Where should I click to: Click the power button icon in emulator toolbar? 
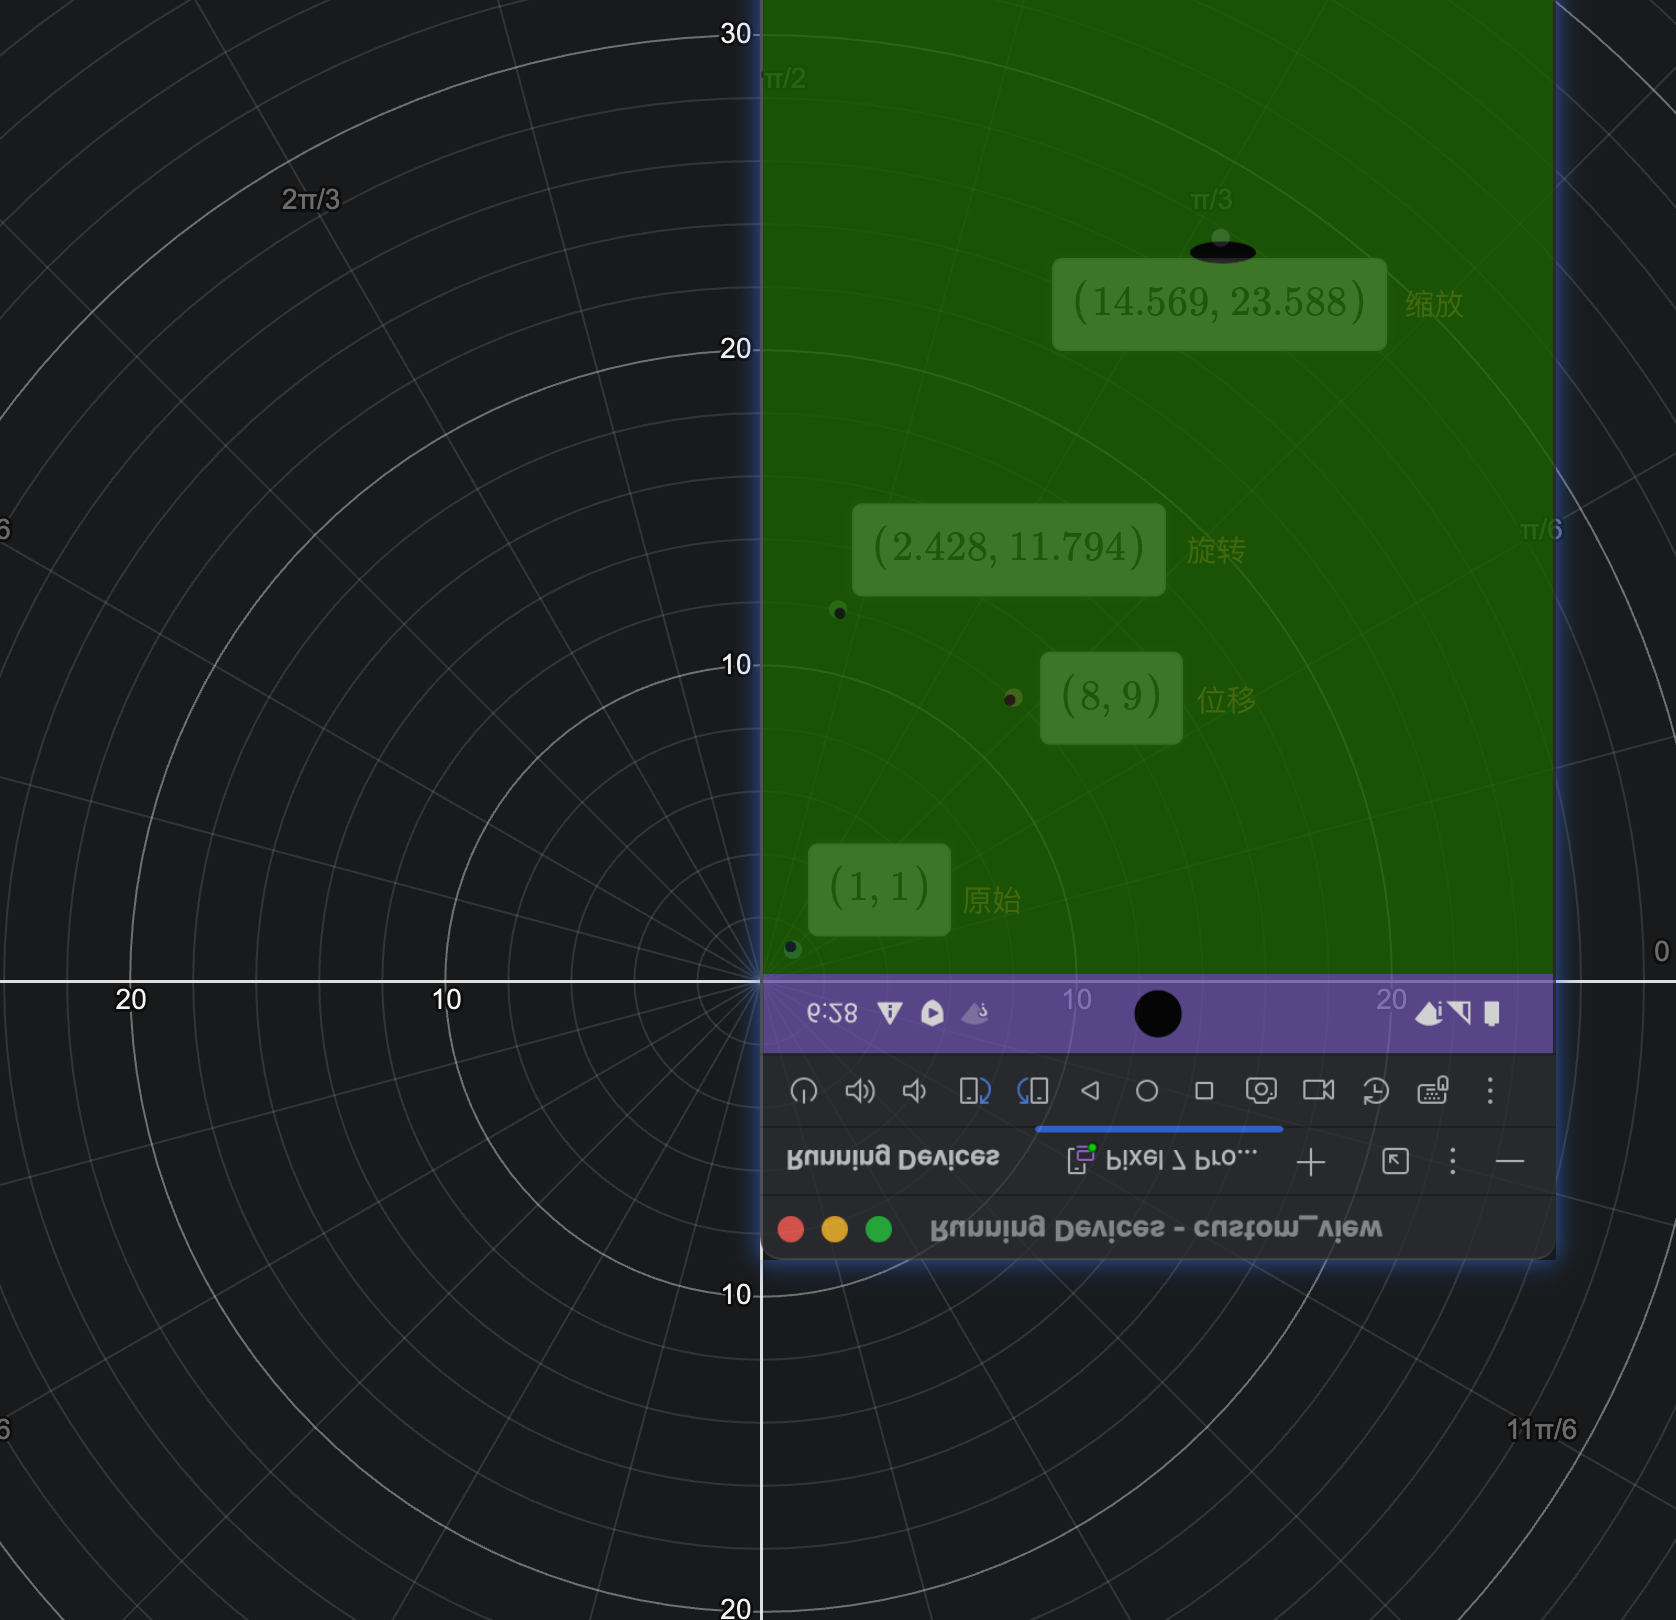[x=804, y=1090]
